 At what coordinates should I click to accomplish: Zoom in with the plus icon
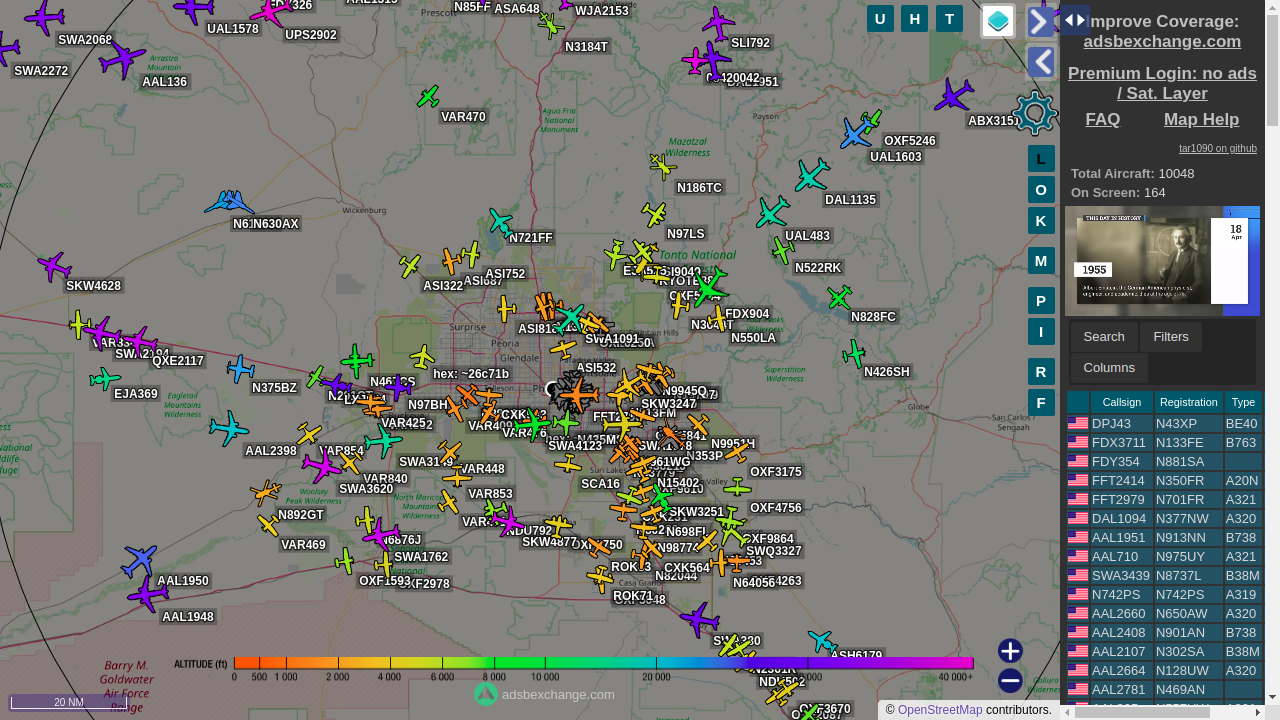click(x=1010, y=651)
